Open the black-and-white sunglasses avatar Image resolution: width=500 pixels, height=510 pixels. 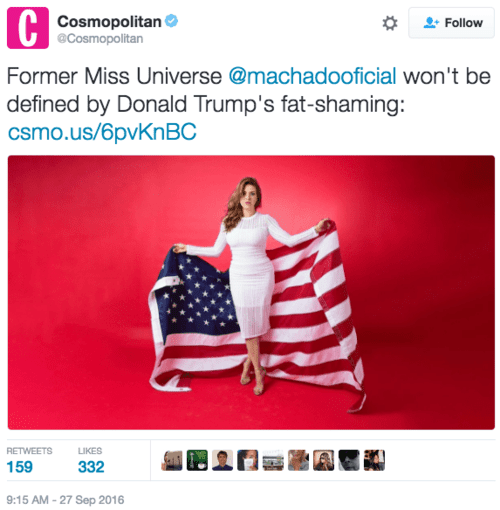click(x=349, y=460)
